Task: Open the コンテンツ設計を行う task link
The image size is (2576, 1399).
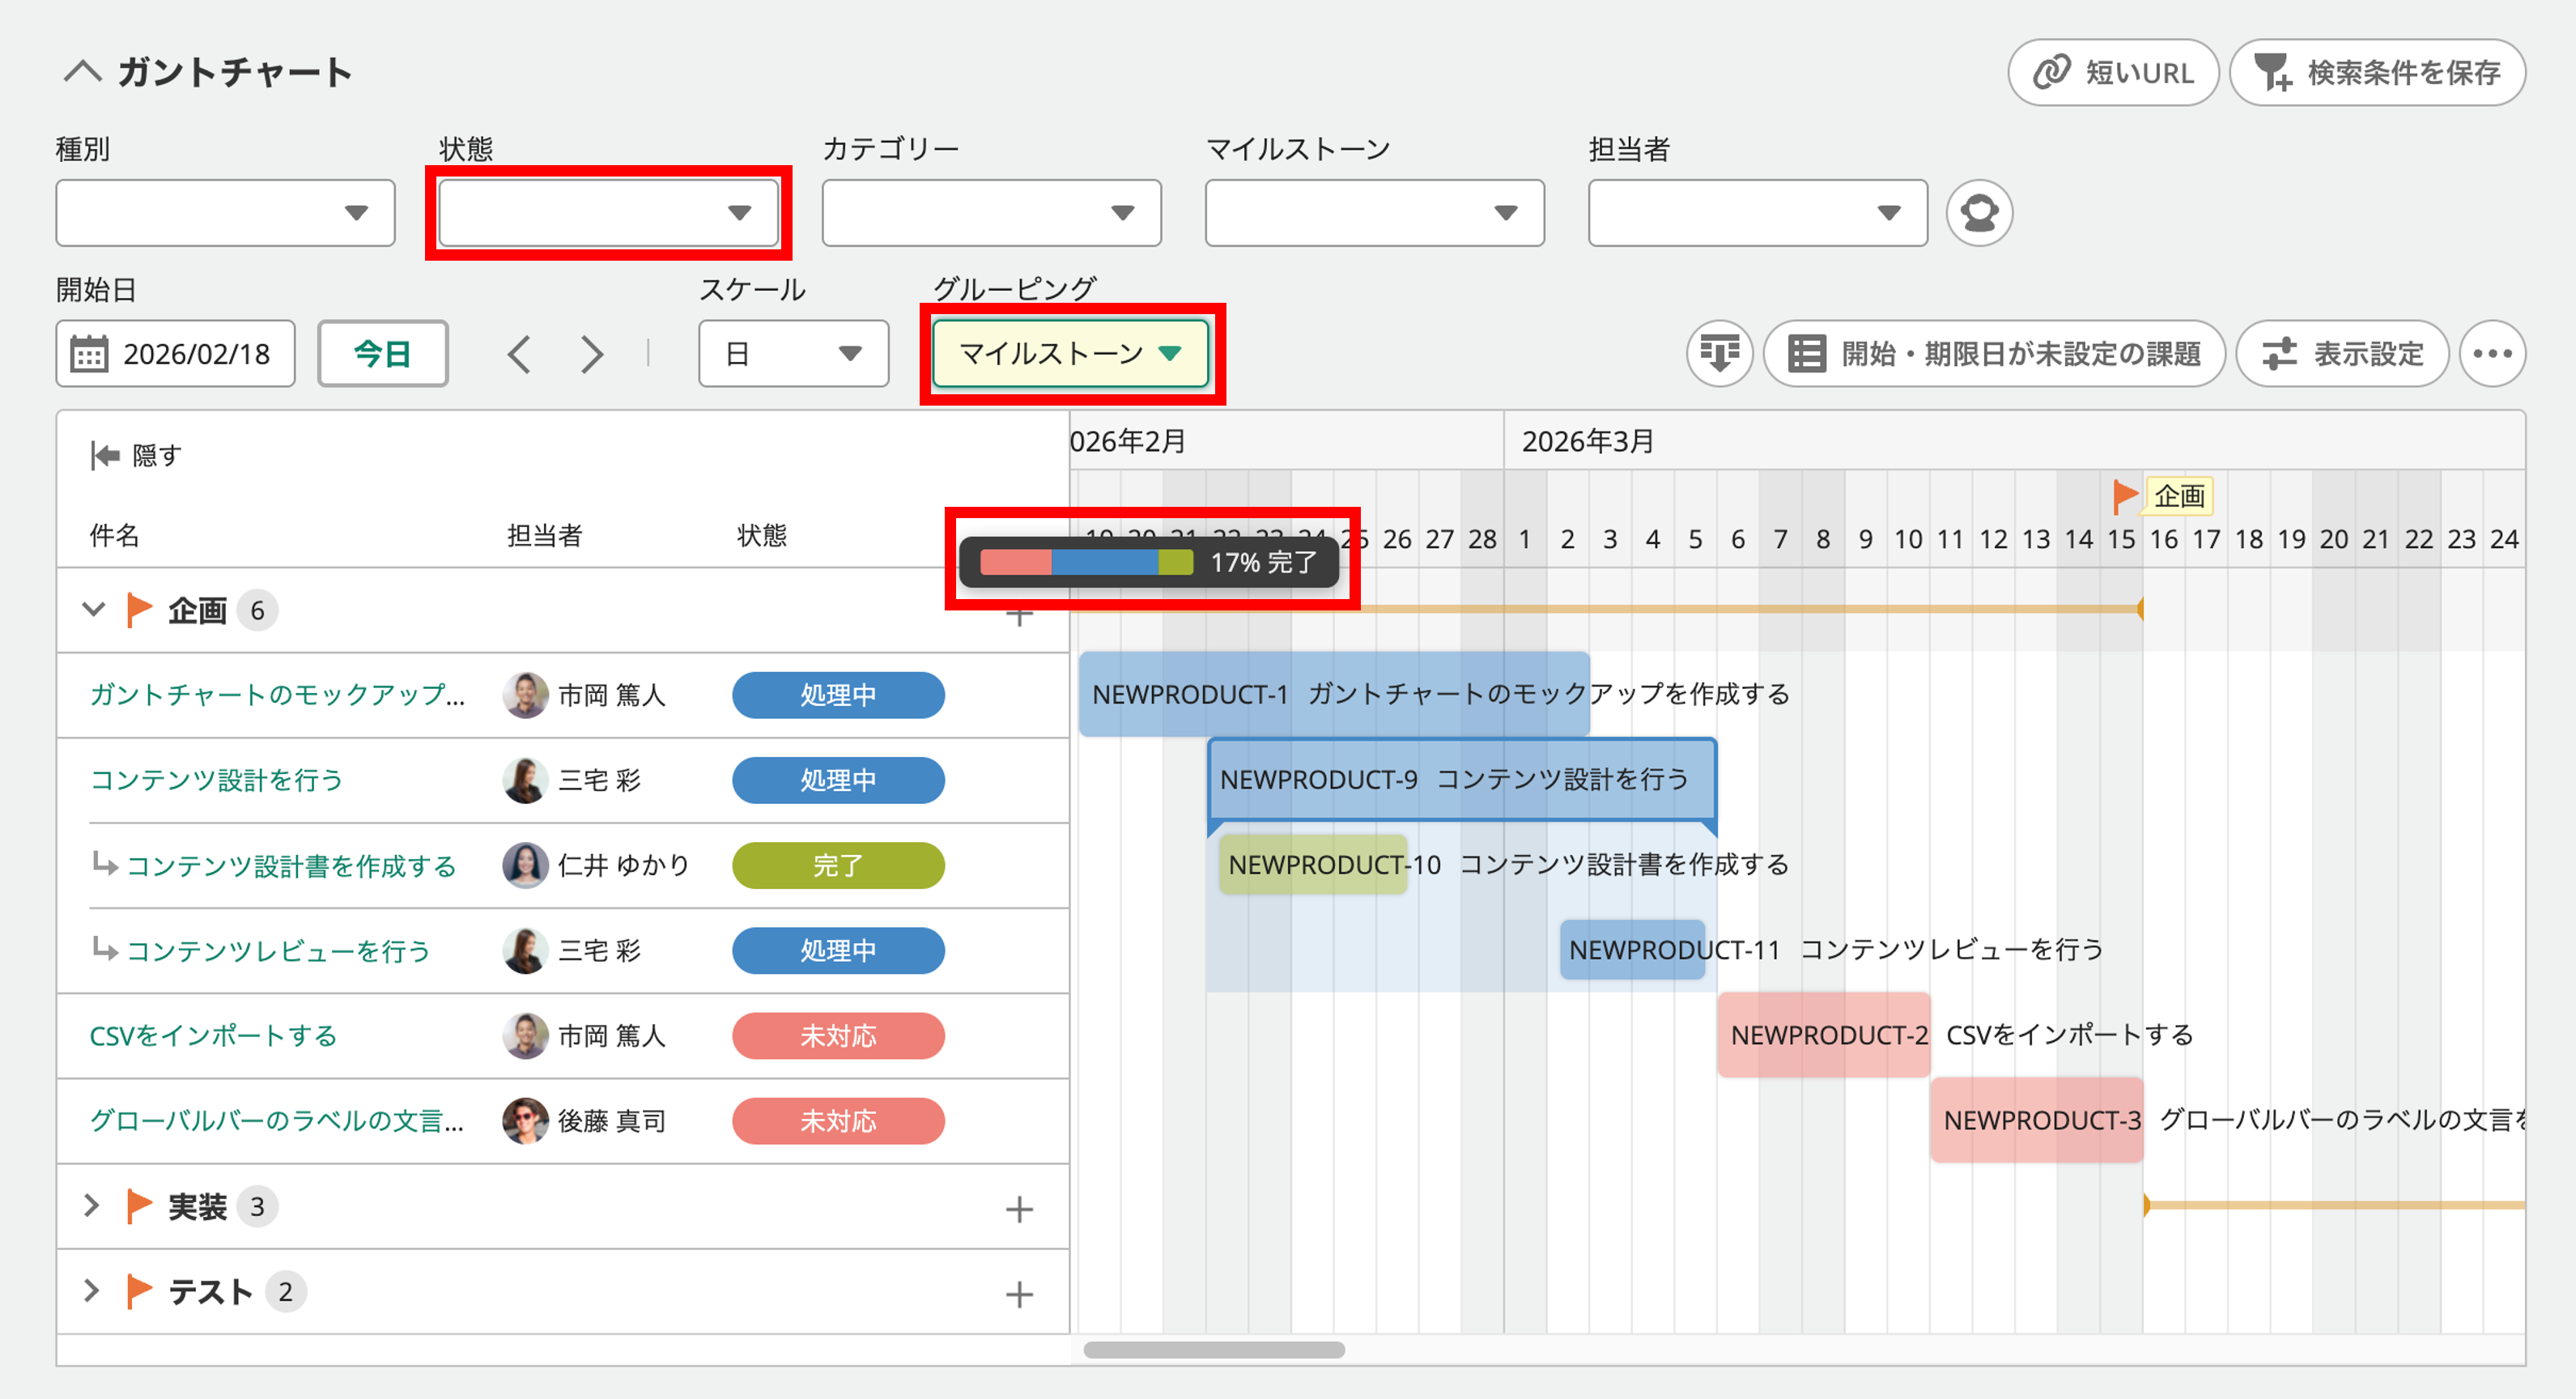Action: pyautogui.click(x=215, y=781)
